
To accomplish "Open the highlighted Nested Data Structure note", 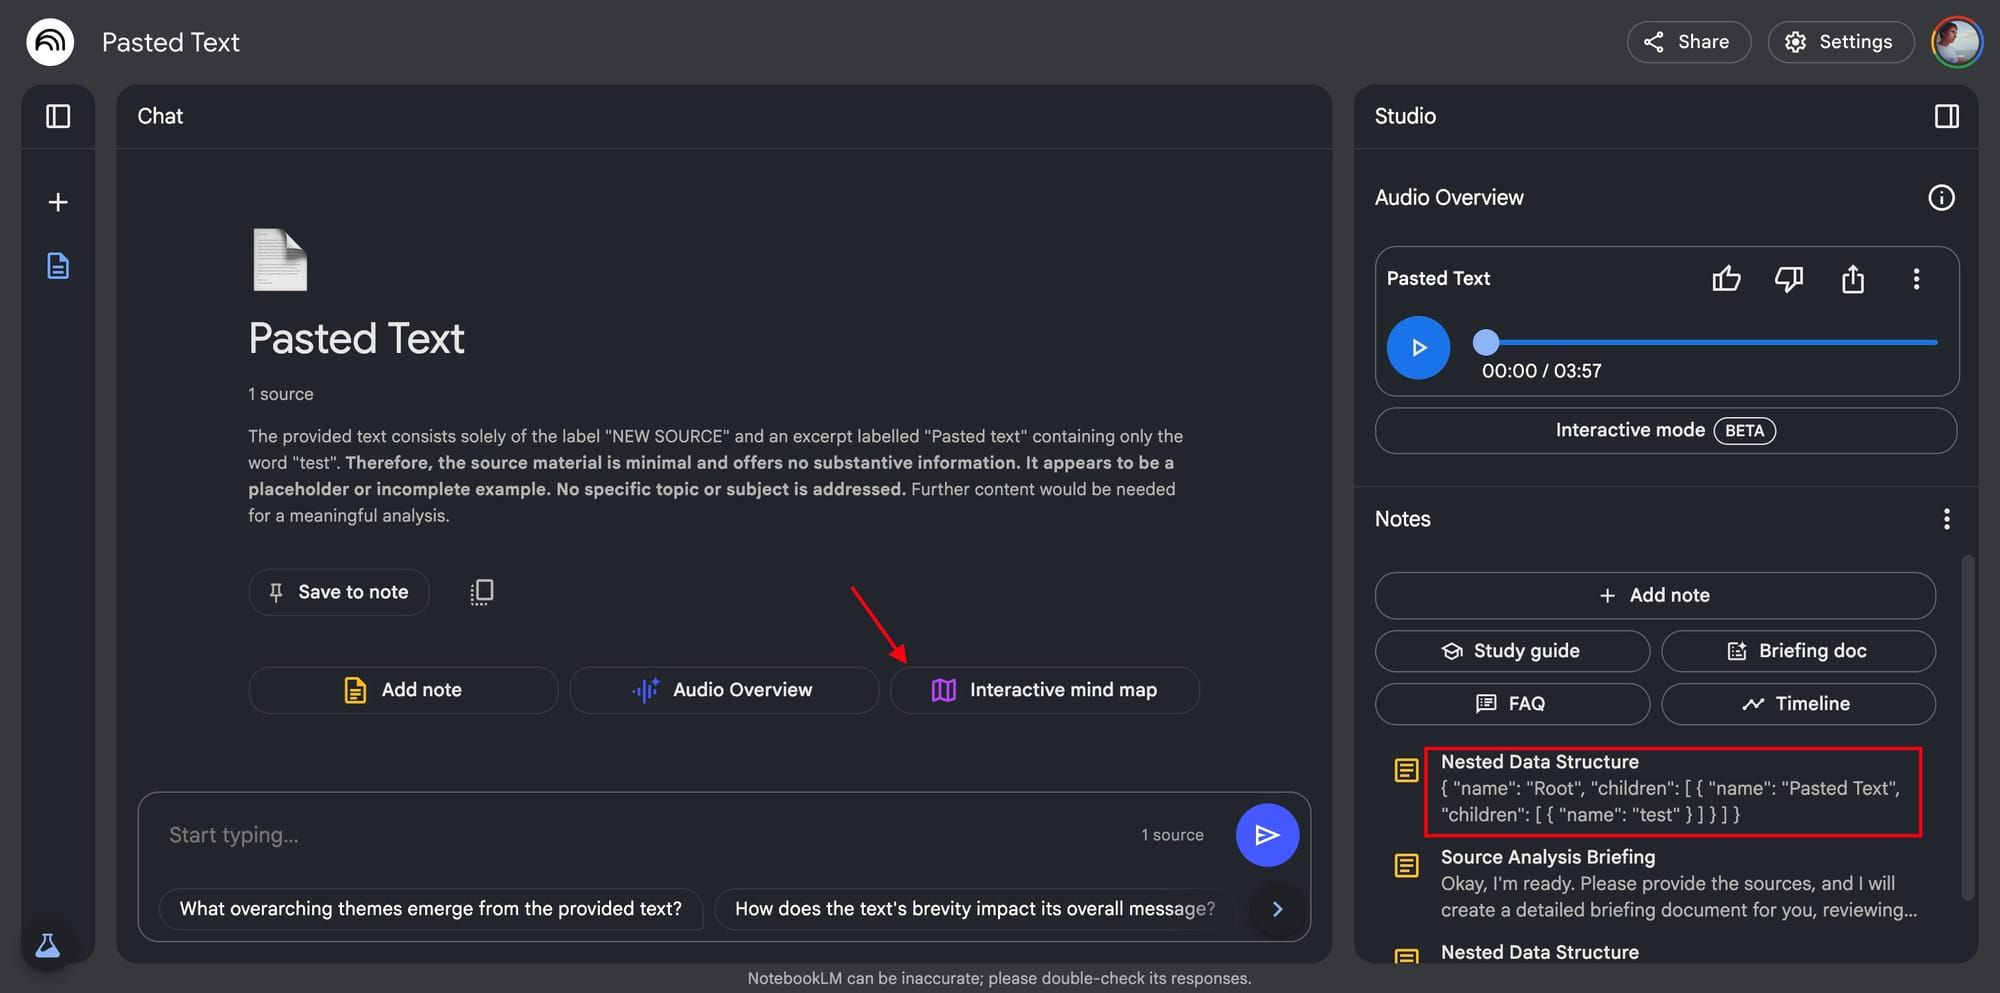I will 1673,791.
